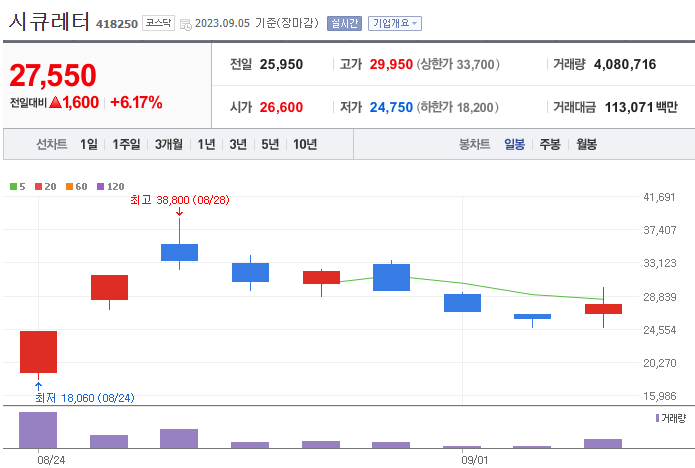Click the purple 120-day moving average legend swatch
Screen dimensions: 695x468
click(101, 187)
